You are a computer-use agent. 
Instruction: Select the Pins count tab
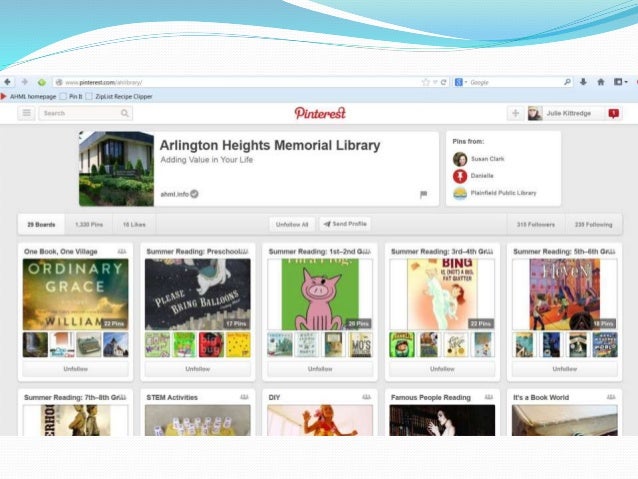click(x=89, y=224)
